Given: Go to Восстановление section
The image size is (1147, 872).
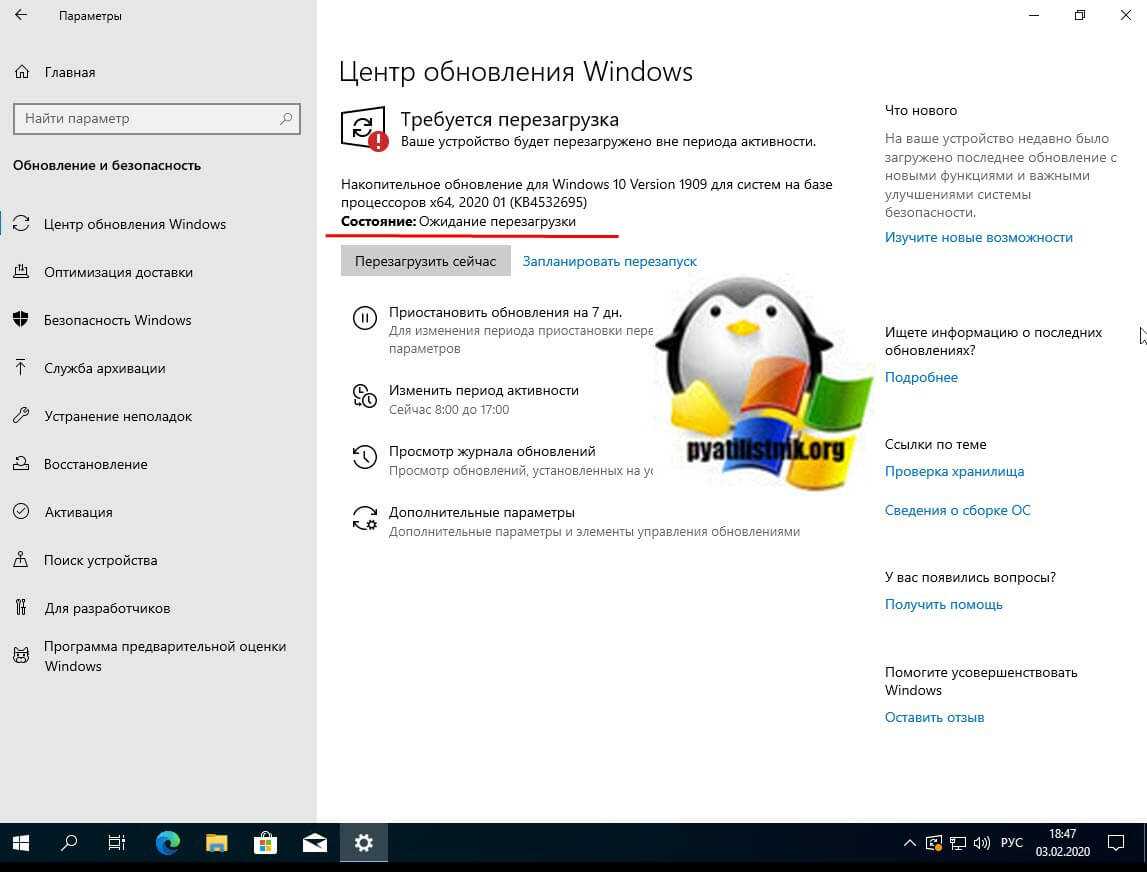Looking at the screenshot, I should click(95, 464).
